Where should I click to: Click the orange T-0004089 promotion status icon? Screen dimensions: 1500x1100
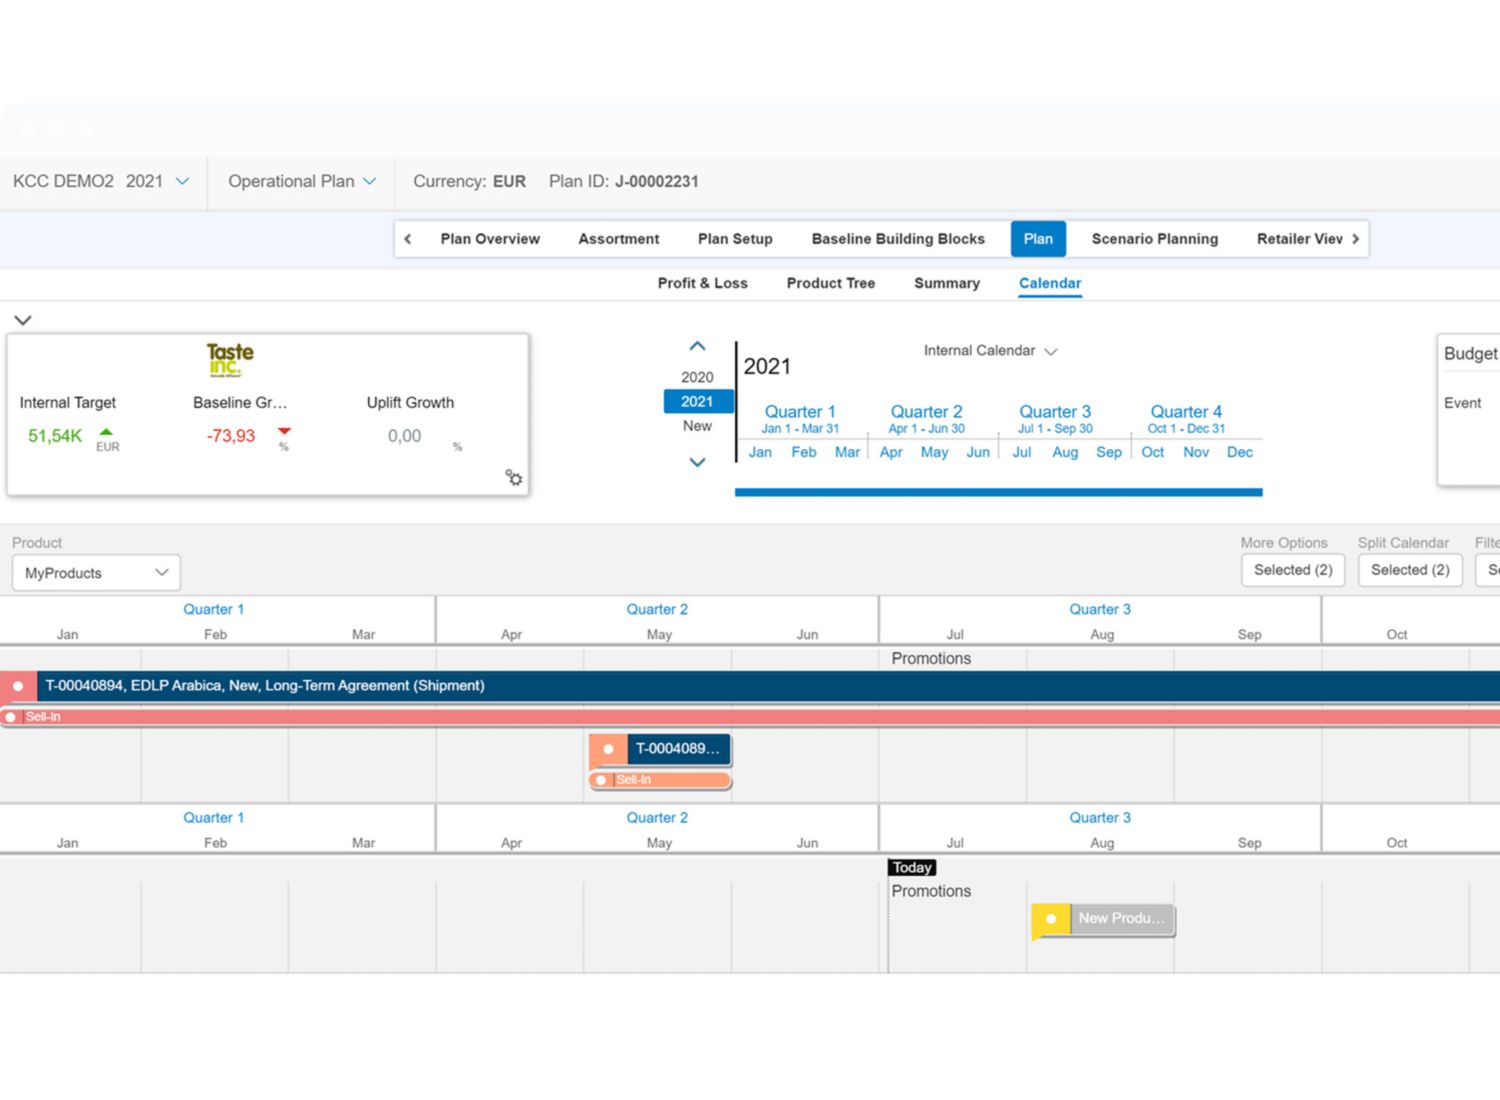pyautogui.click(x=608, y=749)
